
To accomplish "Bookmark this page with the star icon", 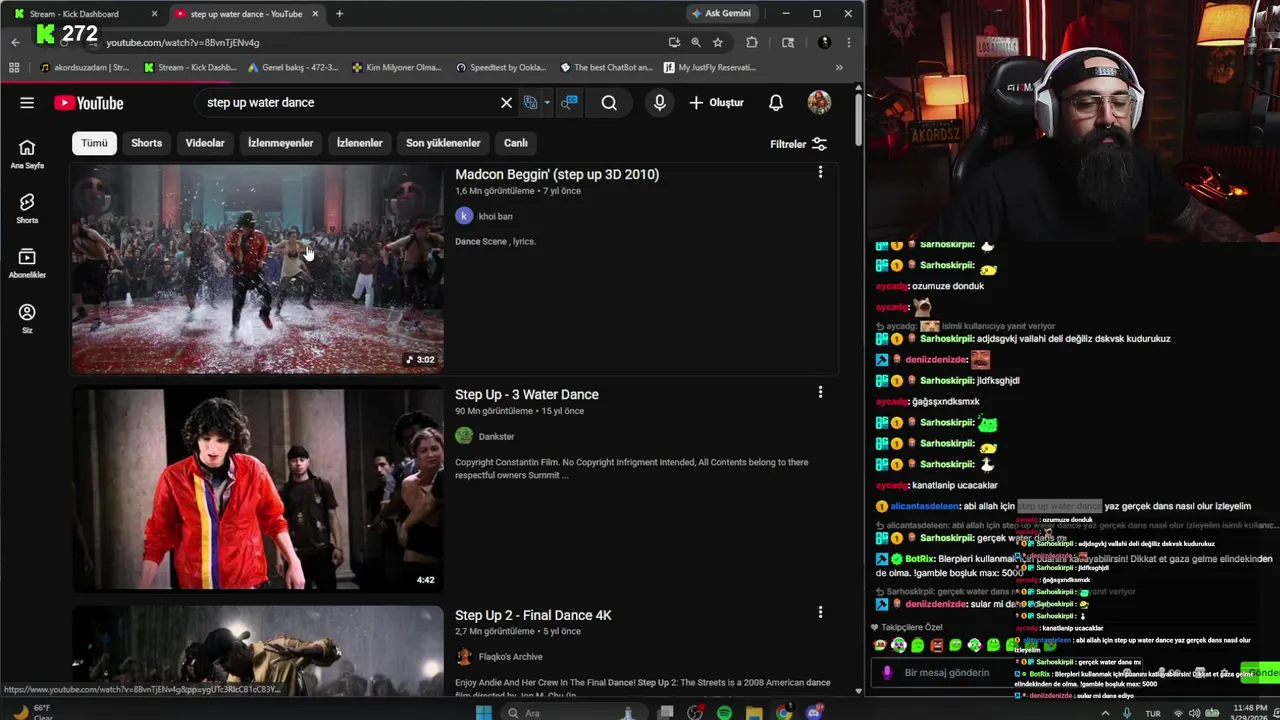I will pyautogui.click(x=717, y=42).
